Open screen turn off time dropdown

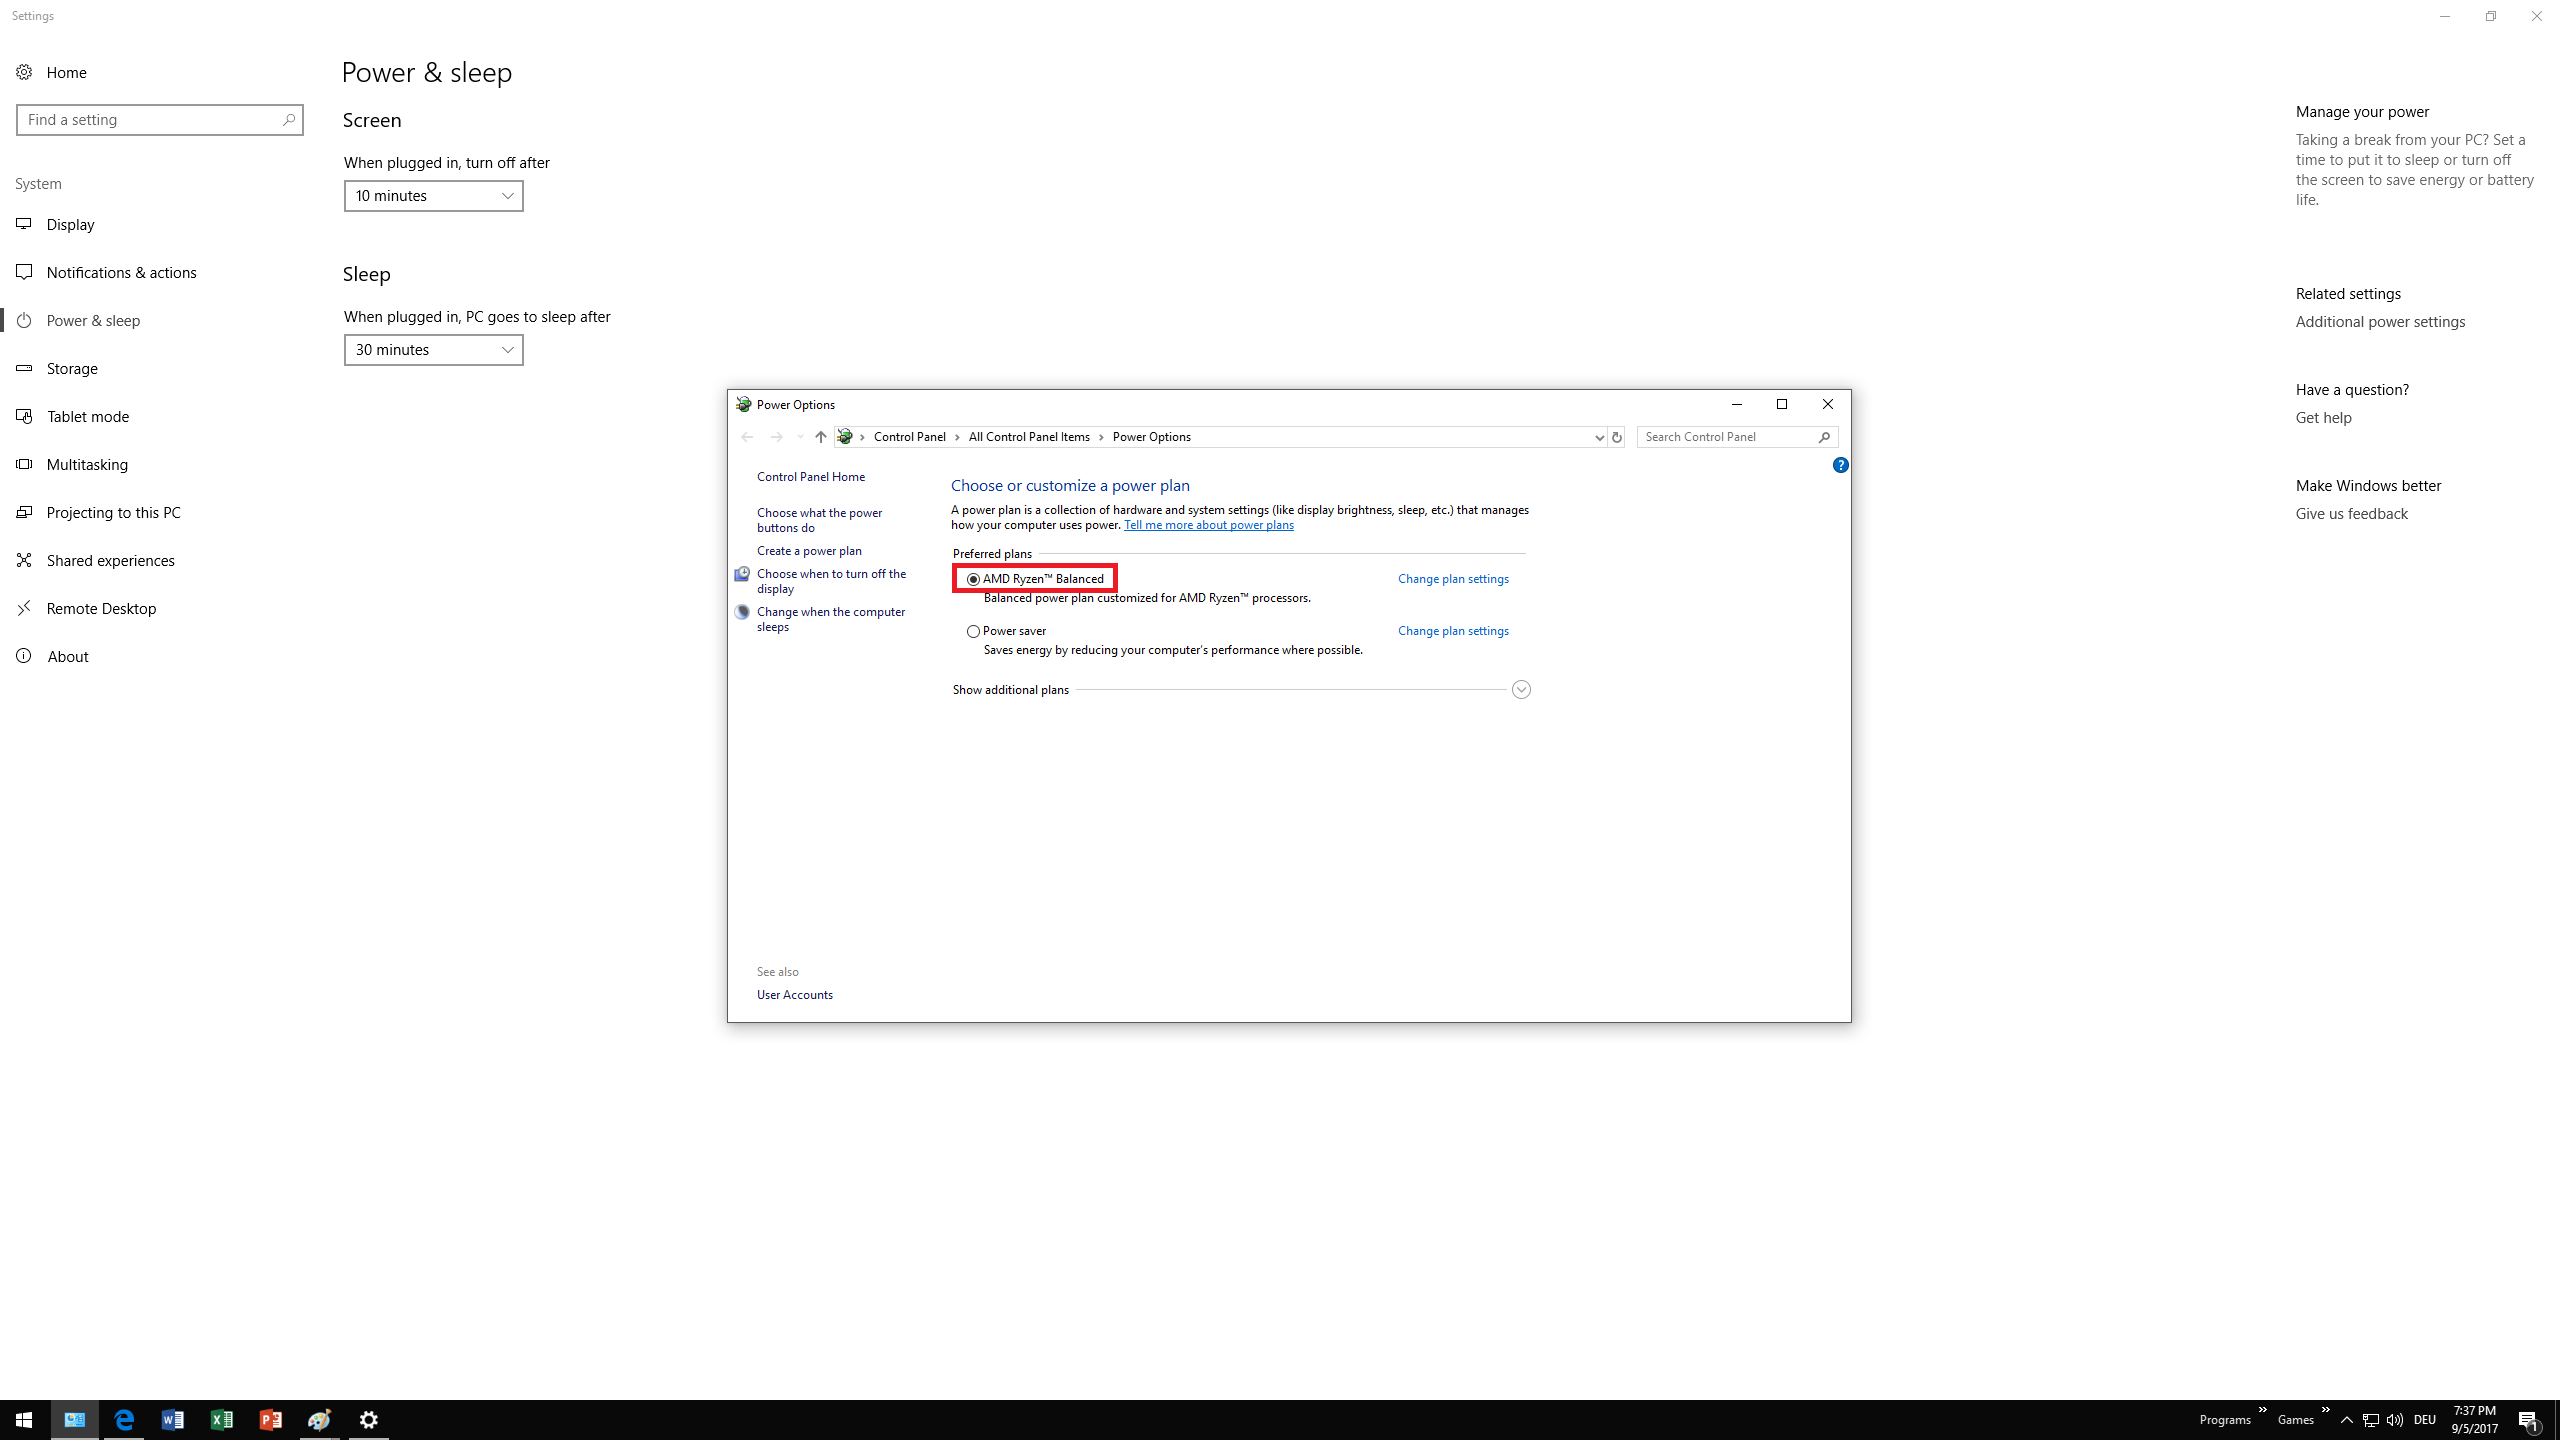pos(433,196)
